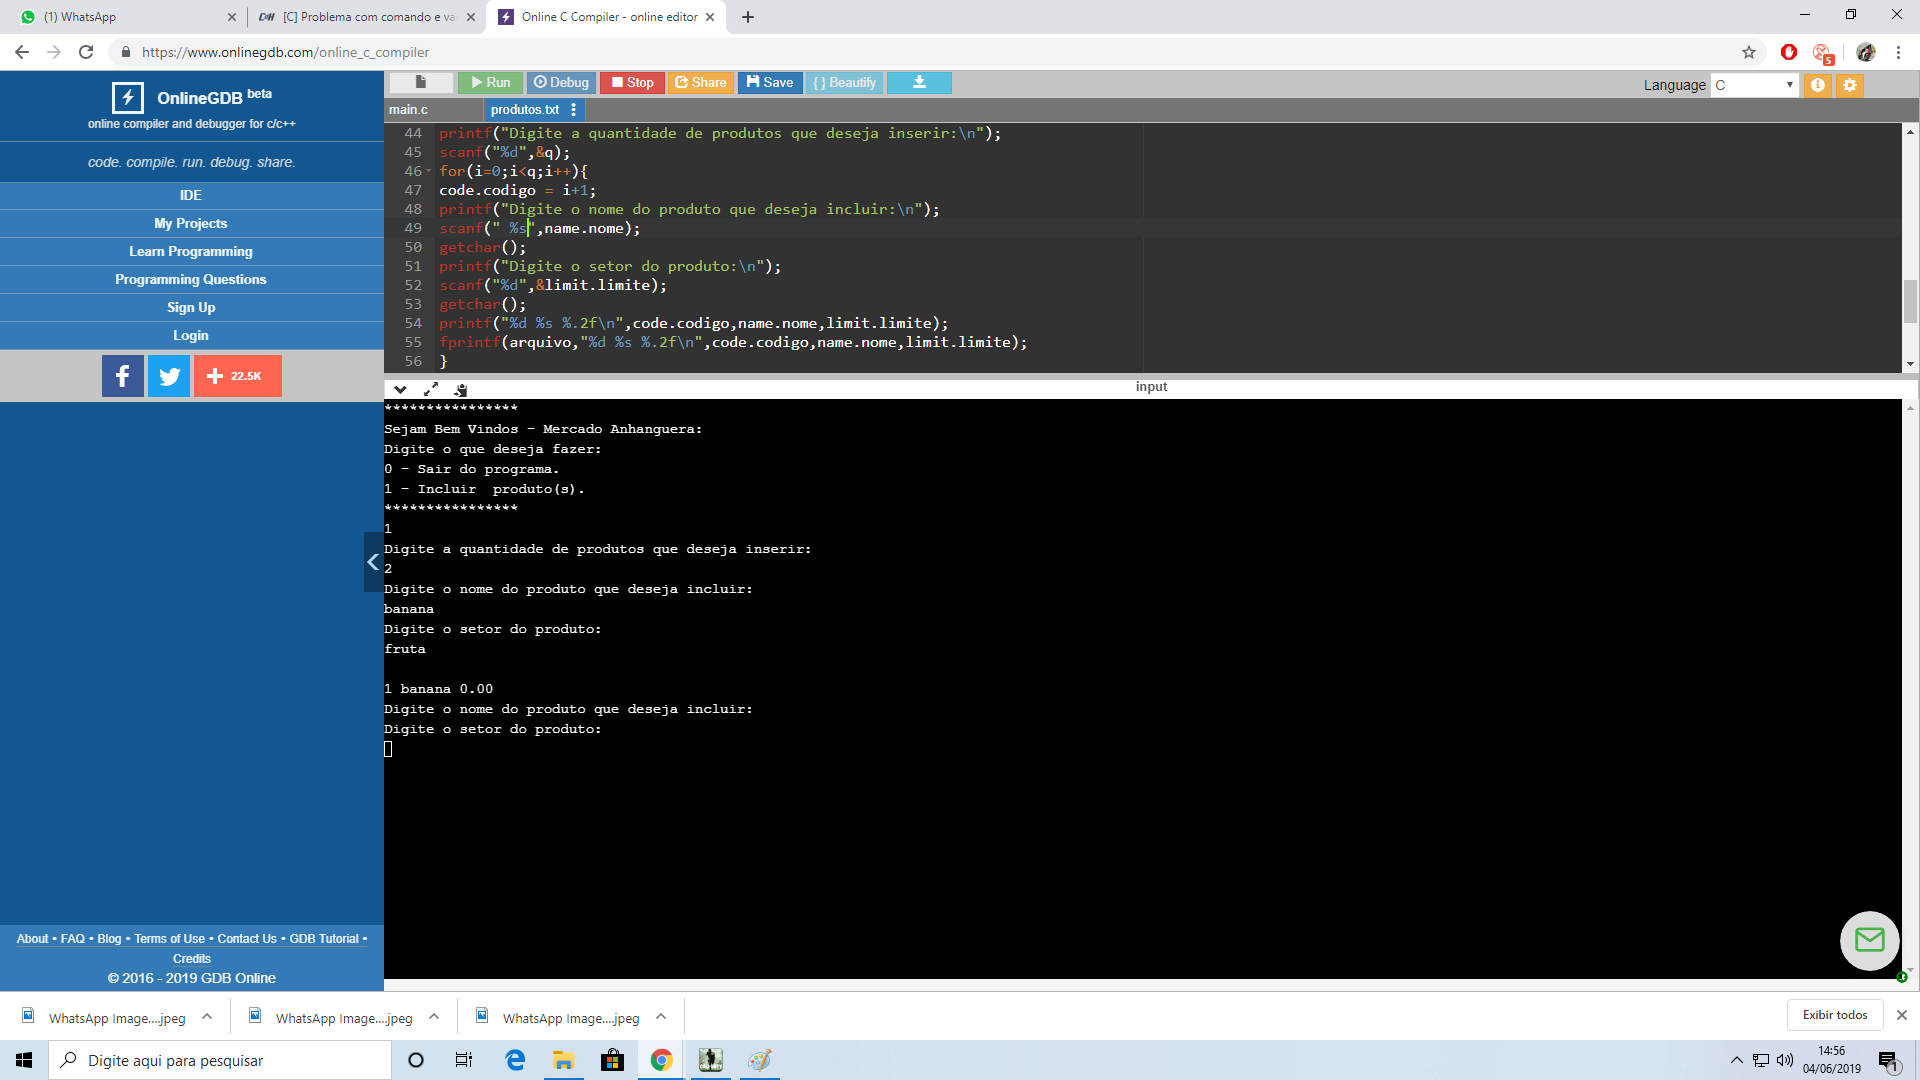The width and height of the screenshot is (1920, 1080).
Task: Click the Windows taskbar search box
Action: point(220,1060)
